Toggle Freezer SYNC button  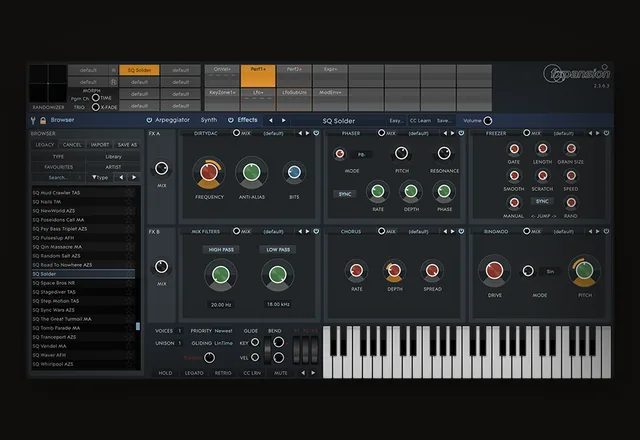point(542,201)
